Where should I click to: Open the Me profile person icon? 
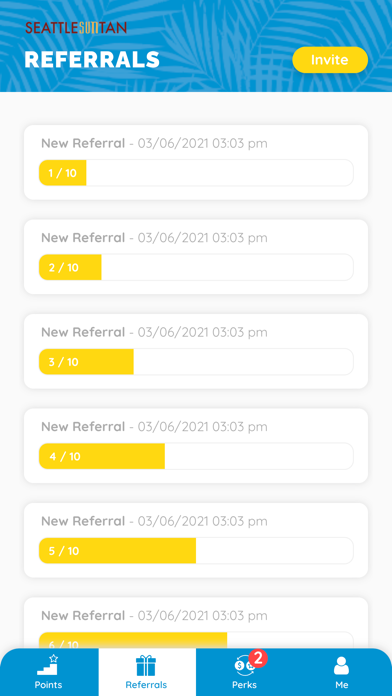[341, 666]
